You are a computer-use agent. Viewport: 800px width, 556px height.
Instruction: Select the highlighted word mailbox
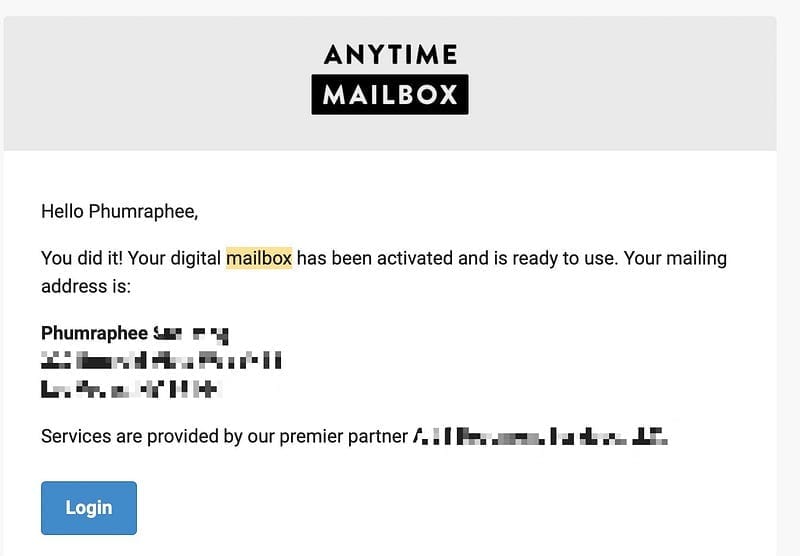point(259,258)
